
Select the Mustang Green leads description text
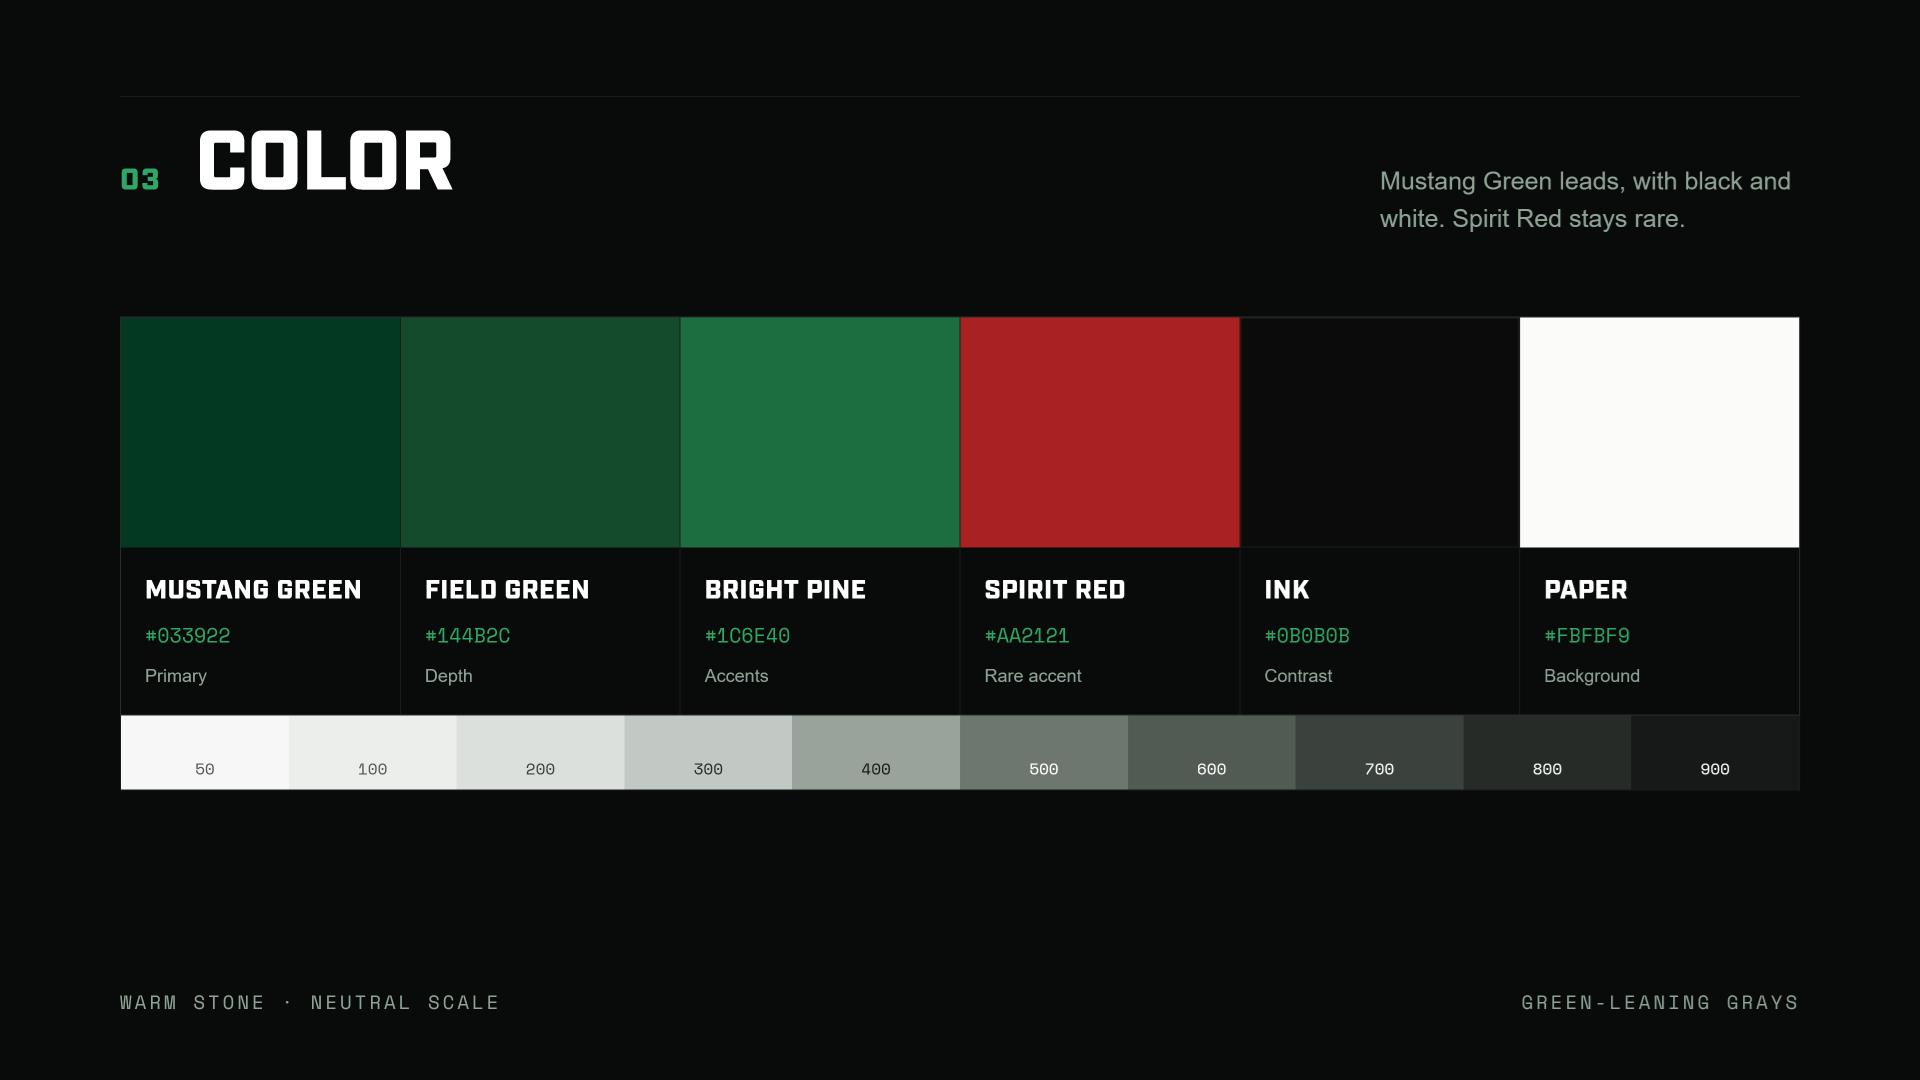click(x=1585, y=200)
